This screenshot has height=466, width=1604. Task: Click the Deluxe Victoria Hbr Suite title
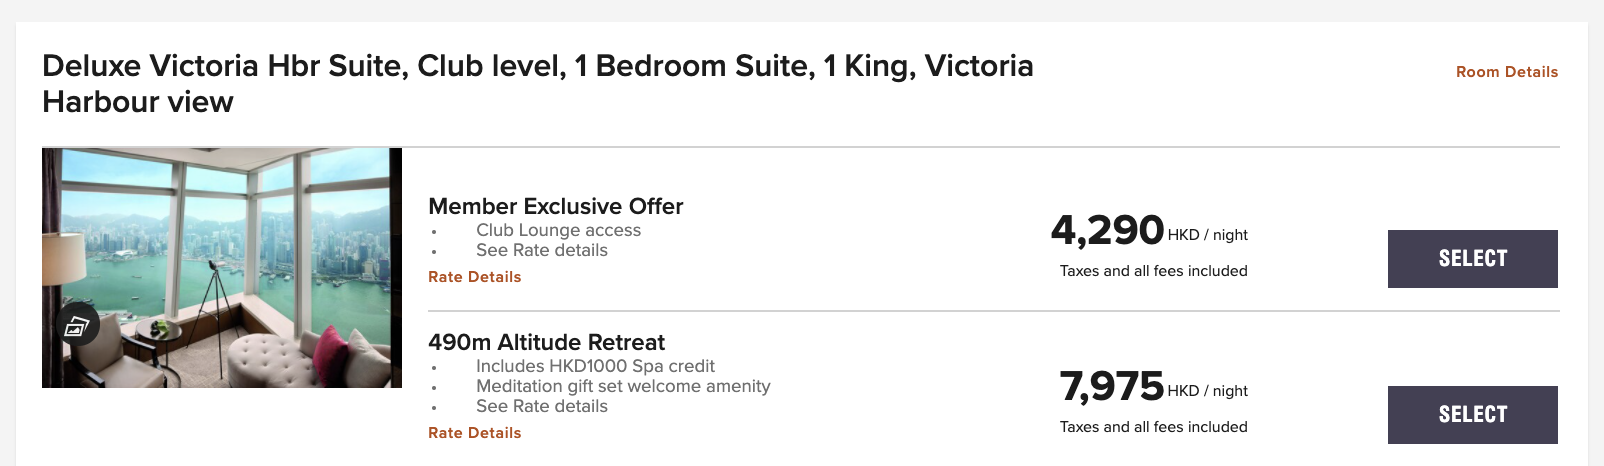[538, 84]
